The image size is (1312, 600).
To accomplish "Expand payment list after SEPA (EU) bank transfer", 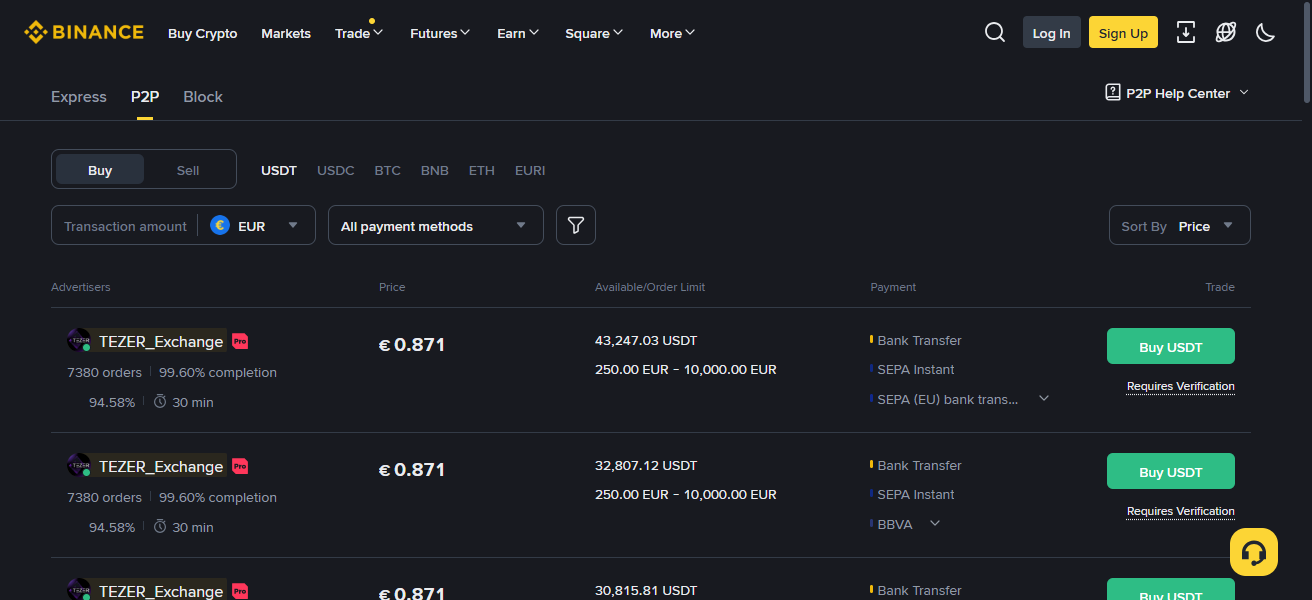I will pos(1044,399).
